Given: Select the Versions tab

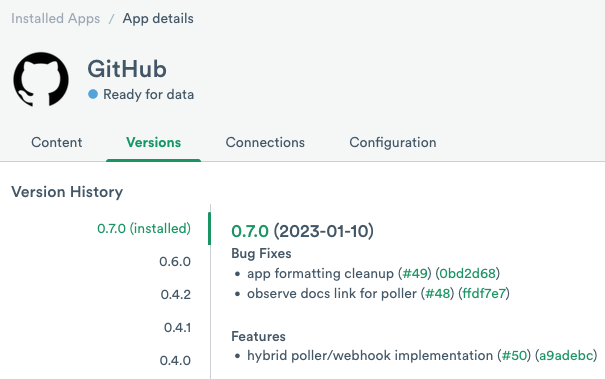Looking at the screenshot, I should (154, 142).
